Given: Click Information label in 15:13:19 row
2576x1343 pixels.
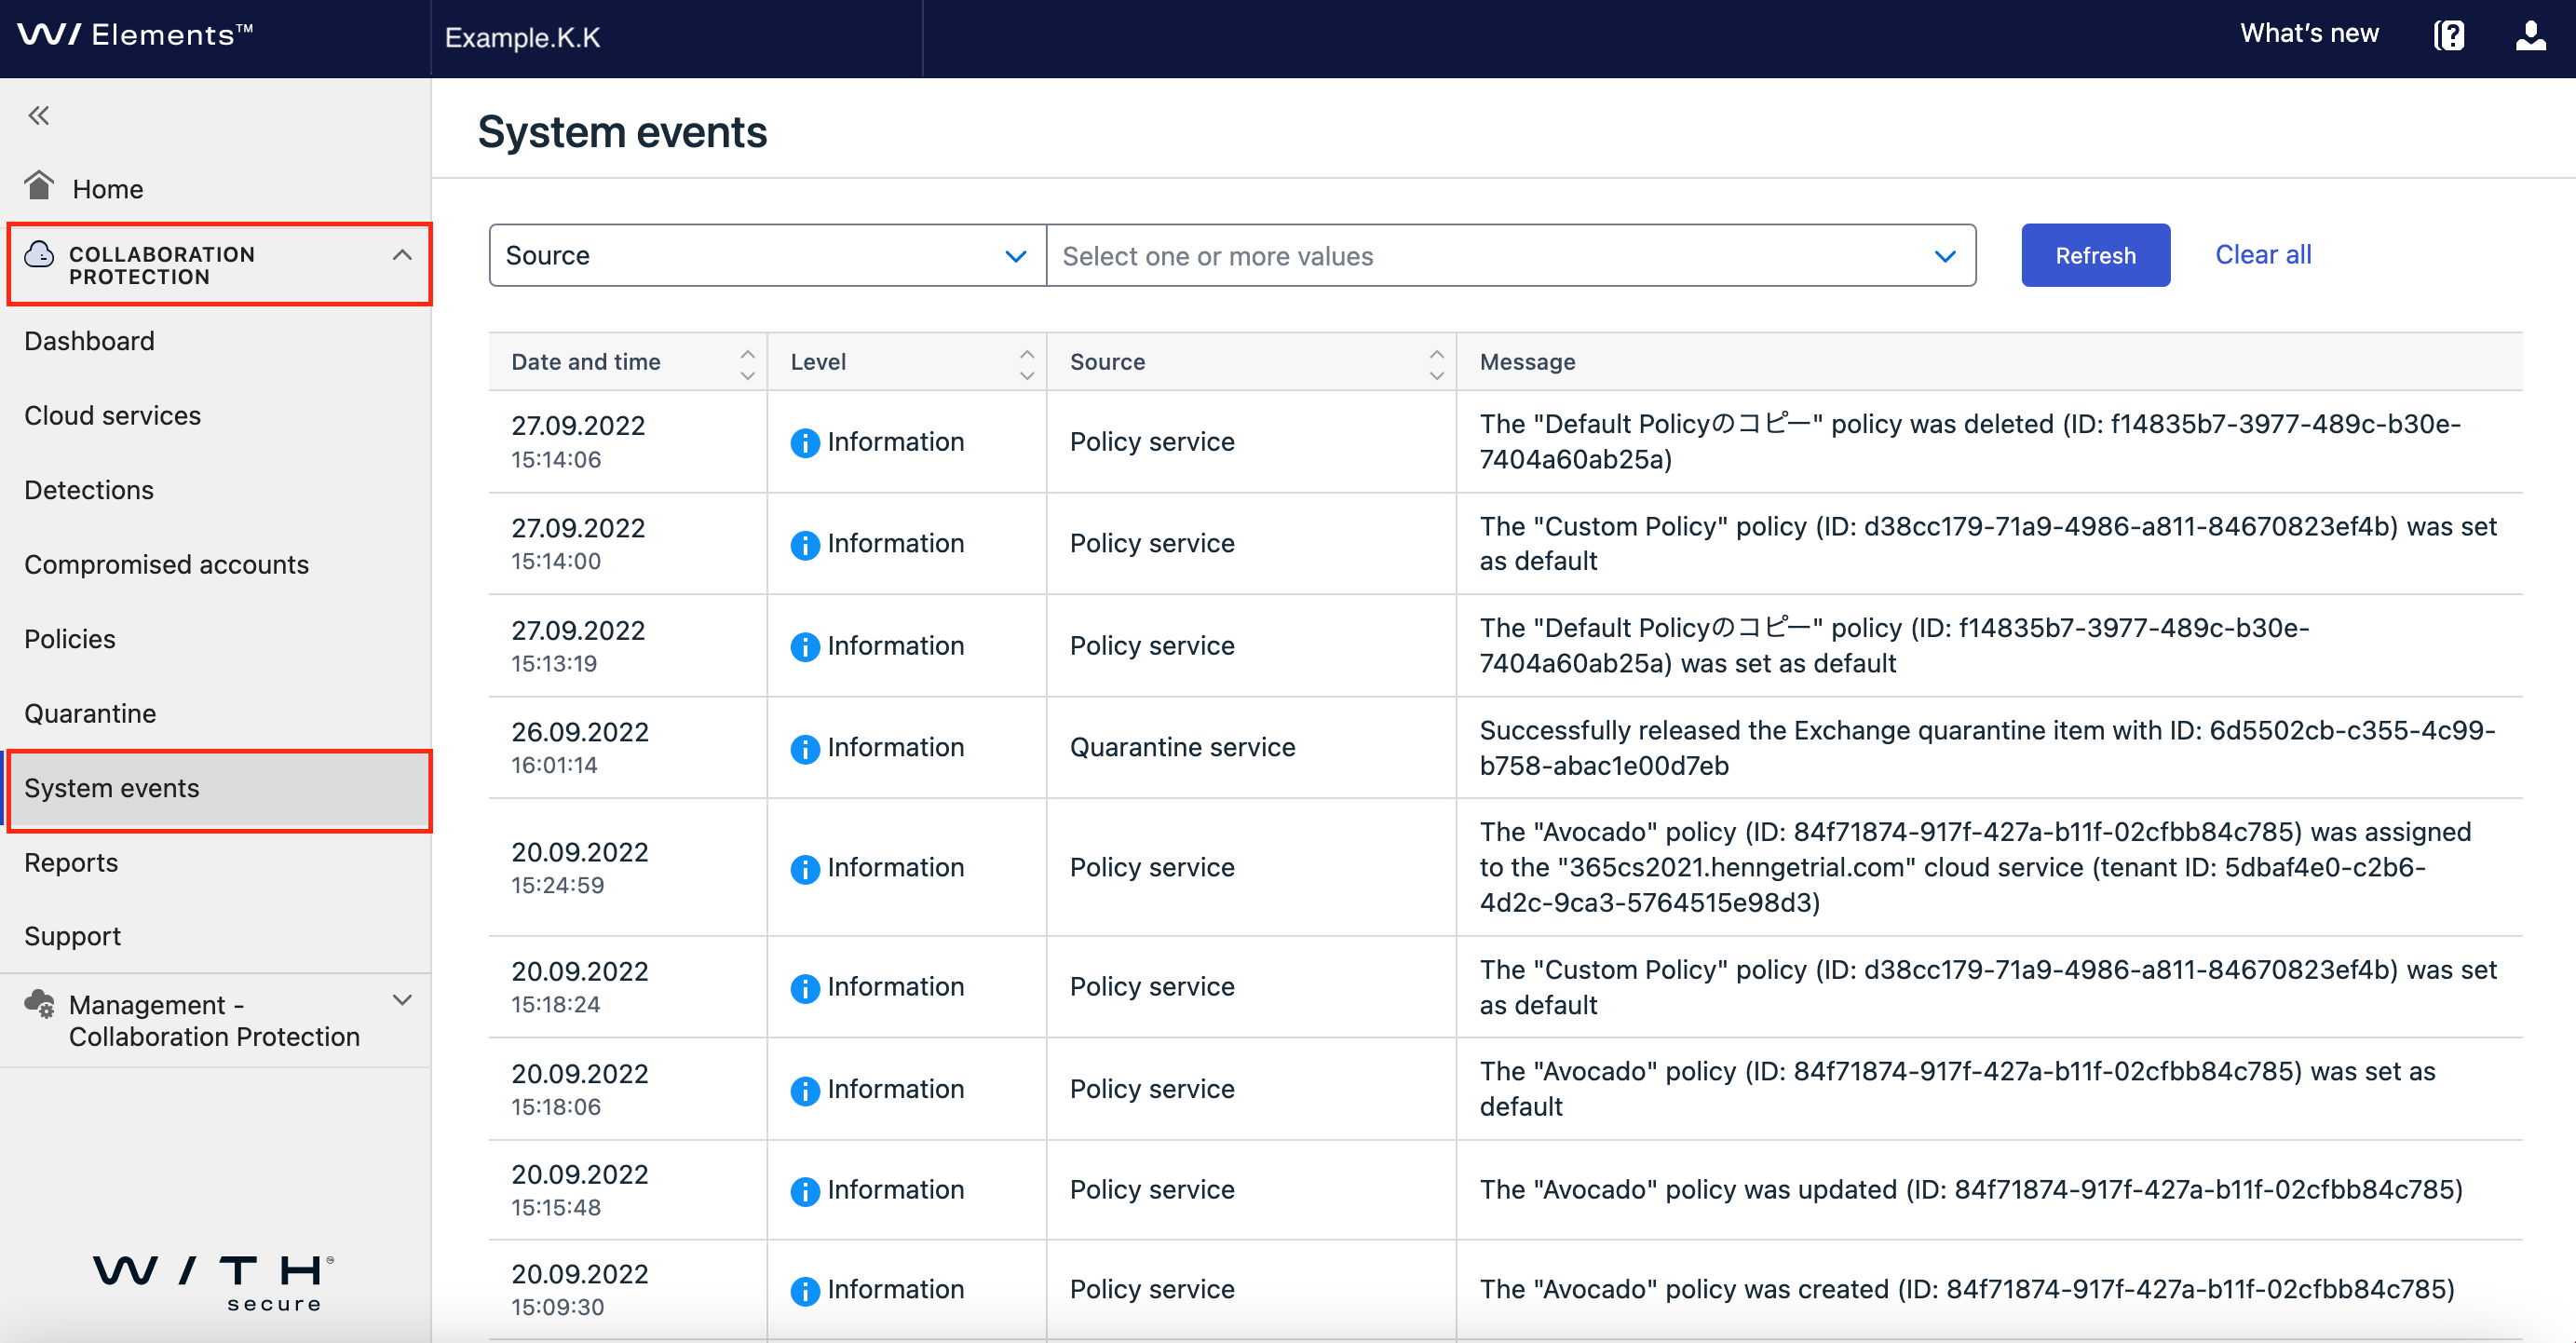Looking at the screenshot, I should click(x=896, y=646).
